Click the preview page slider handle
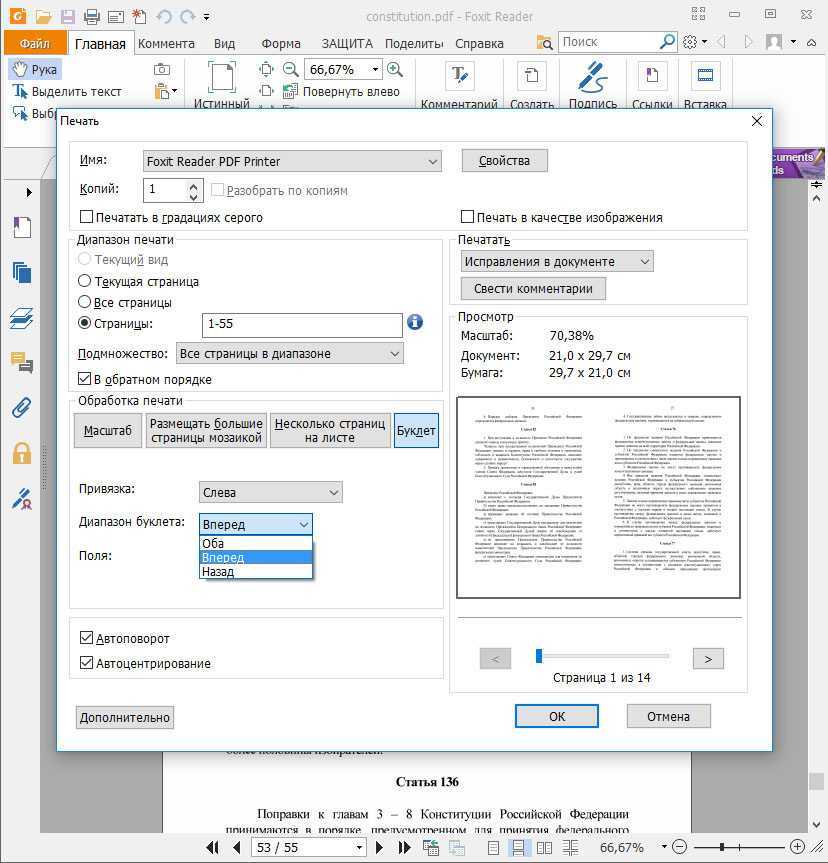The image size is (828, 863). point(539,655)
